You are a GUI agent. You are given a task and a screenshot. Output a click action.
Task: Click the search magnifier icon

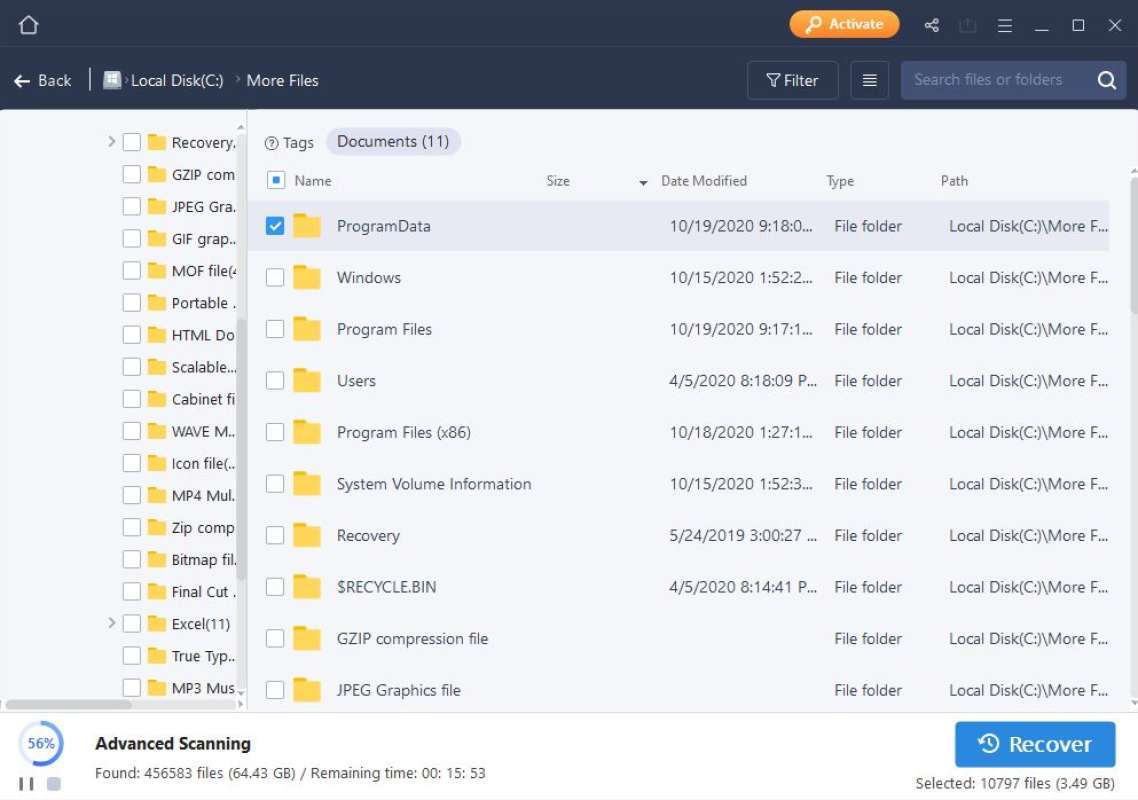click(x=1106, y=80)
